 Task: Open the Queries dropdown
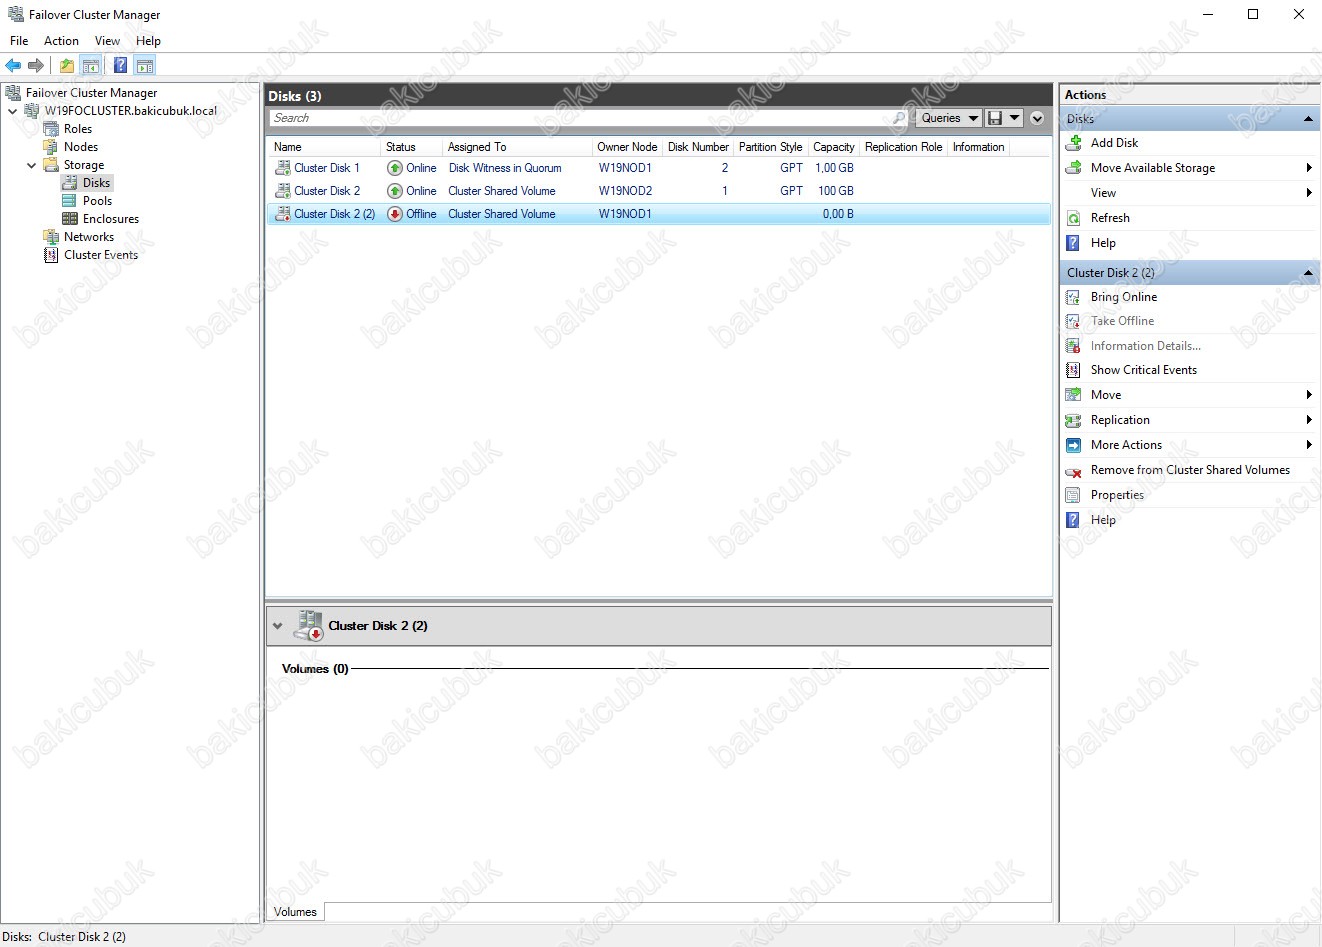949,118
